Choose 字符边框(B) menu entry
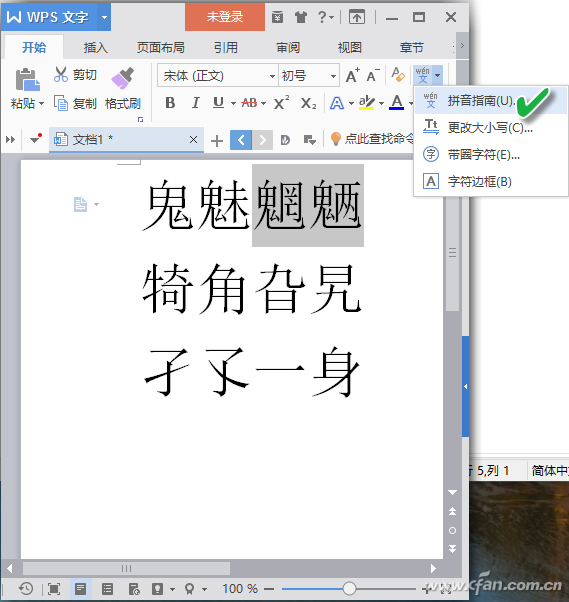Viewport: 569px width, 602px height. [491, 182]
